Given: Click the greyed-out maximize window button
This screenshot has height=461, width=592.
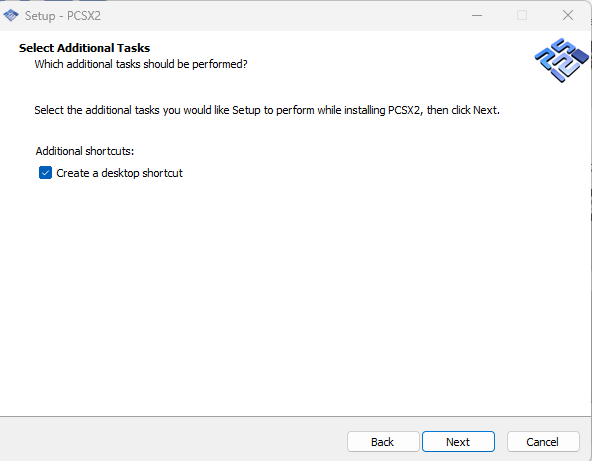Looking at the screenshot, I should pos(522,15).
